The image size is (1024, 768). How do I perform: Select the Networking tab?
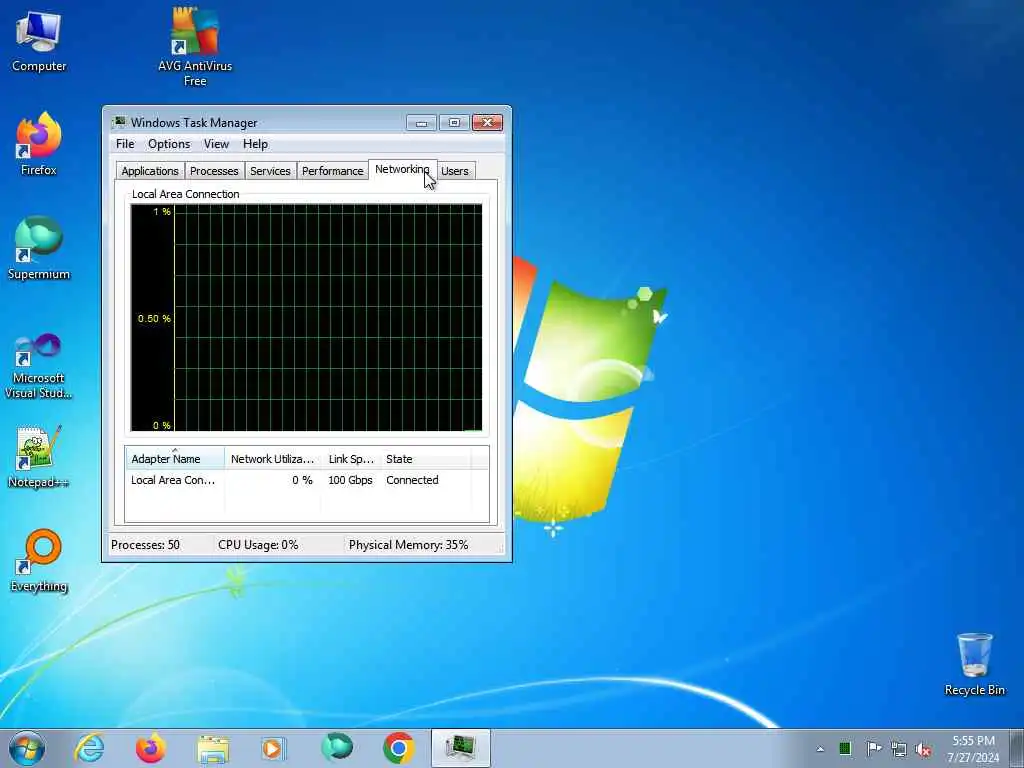coord(402,169)
